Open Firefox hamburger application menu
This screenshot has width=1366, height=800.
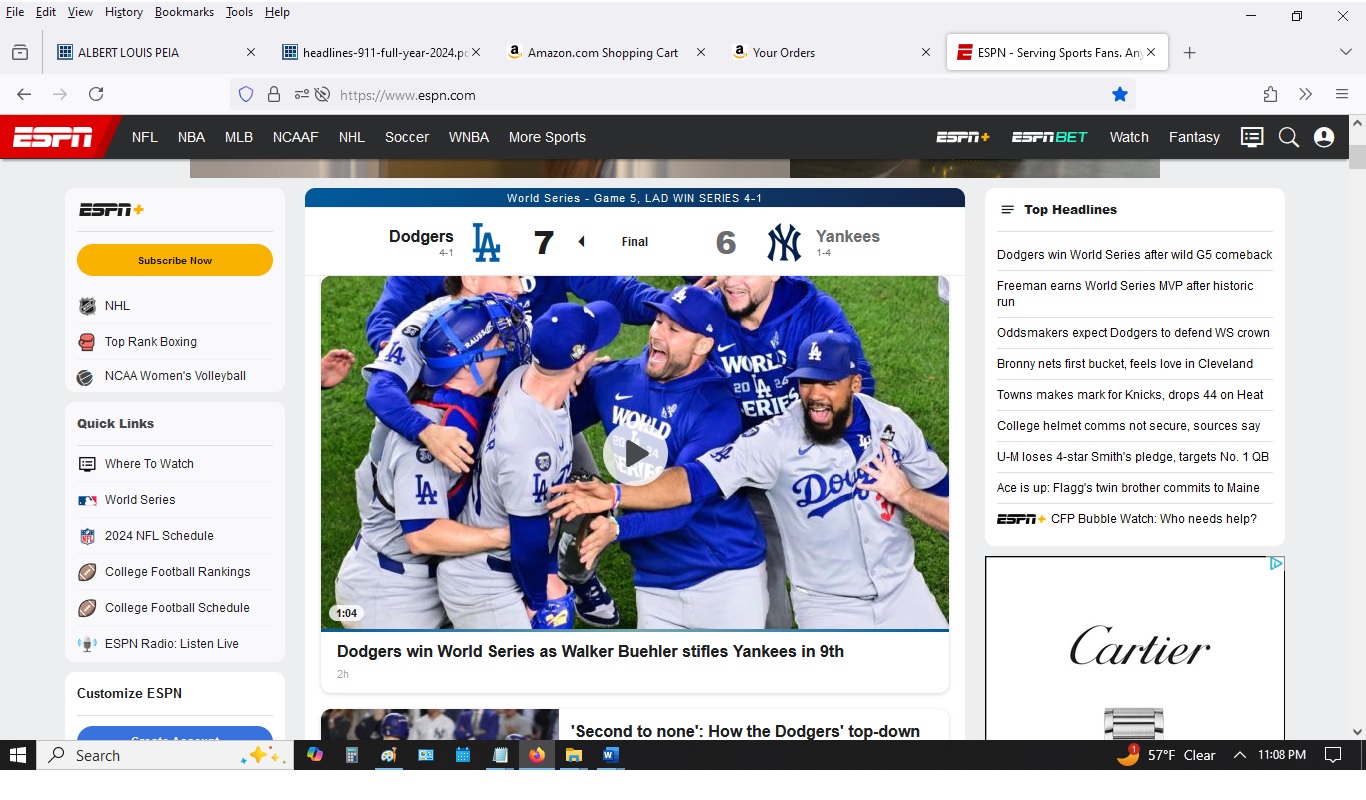[1342, 95]
